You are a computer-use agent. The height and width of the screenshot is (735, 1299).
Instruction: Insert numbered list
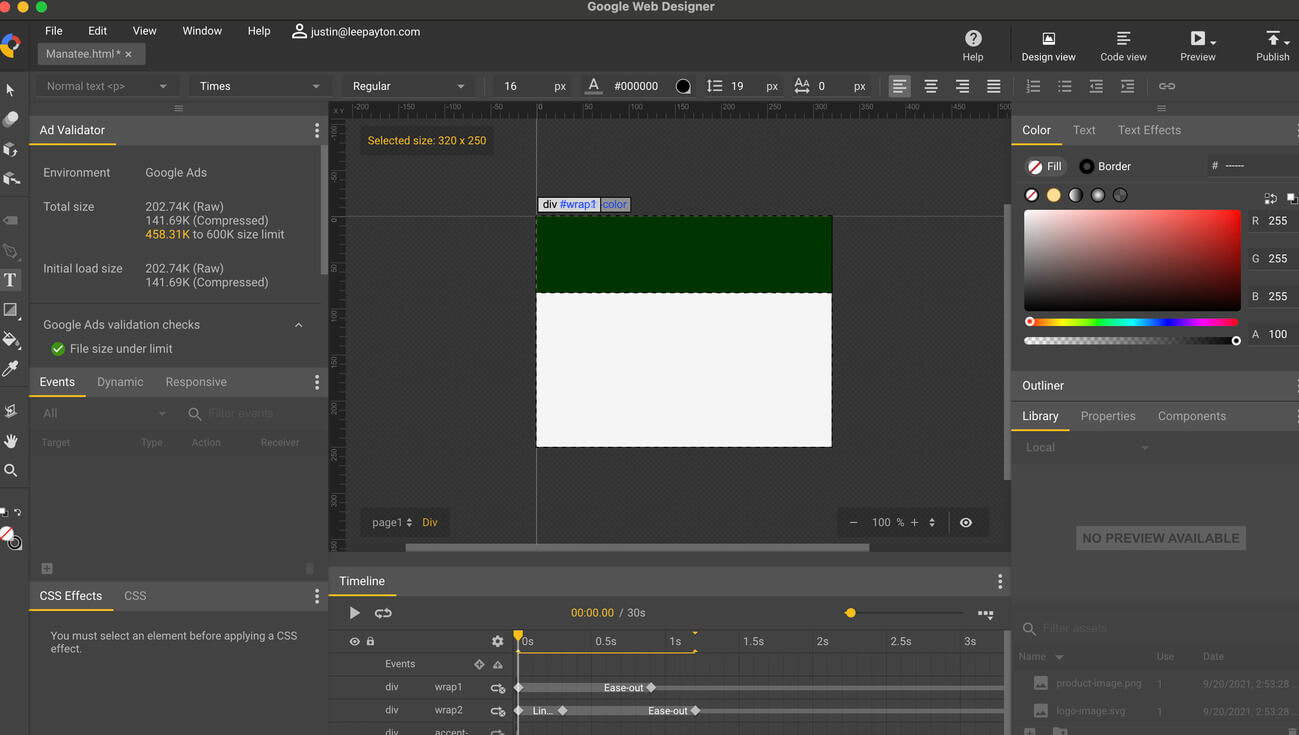click(1034, 86)
